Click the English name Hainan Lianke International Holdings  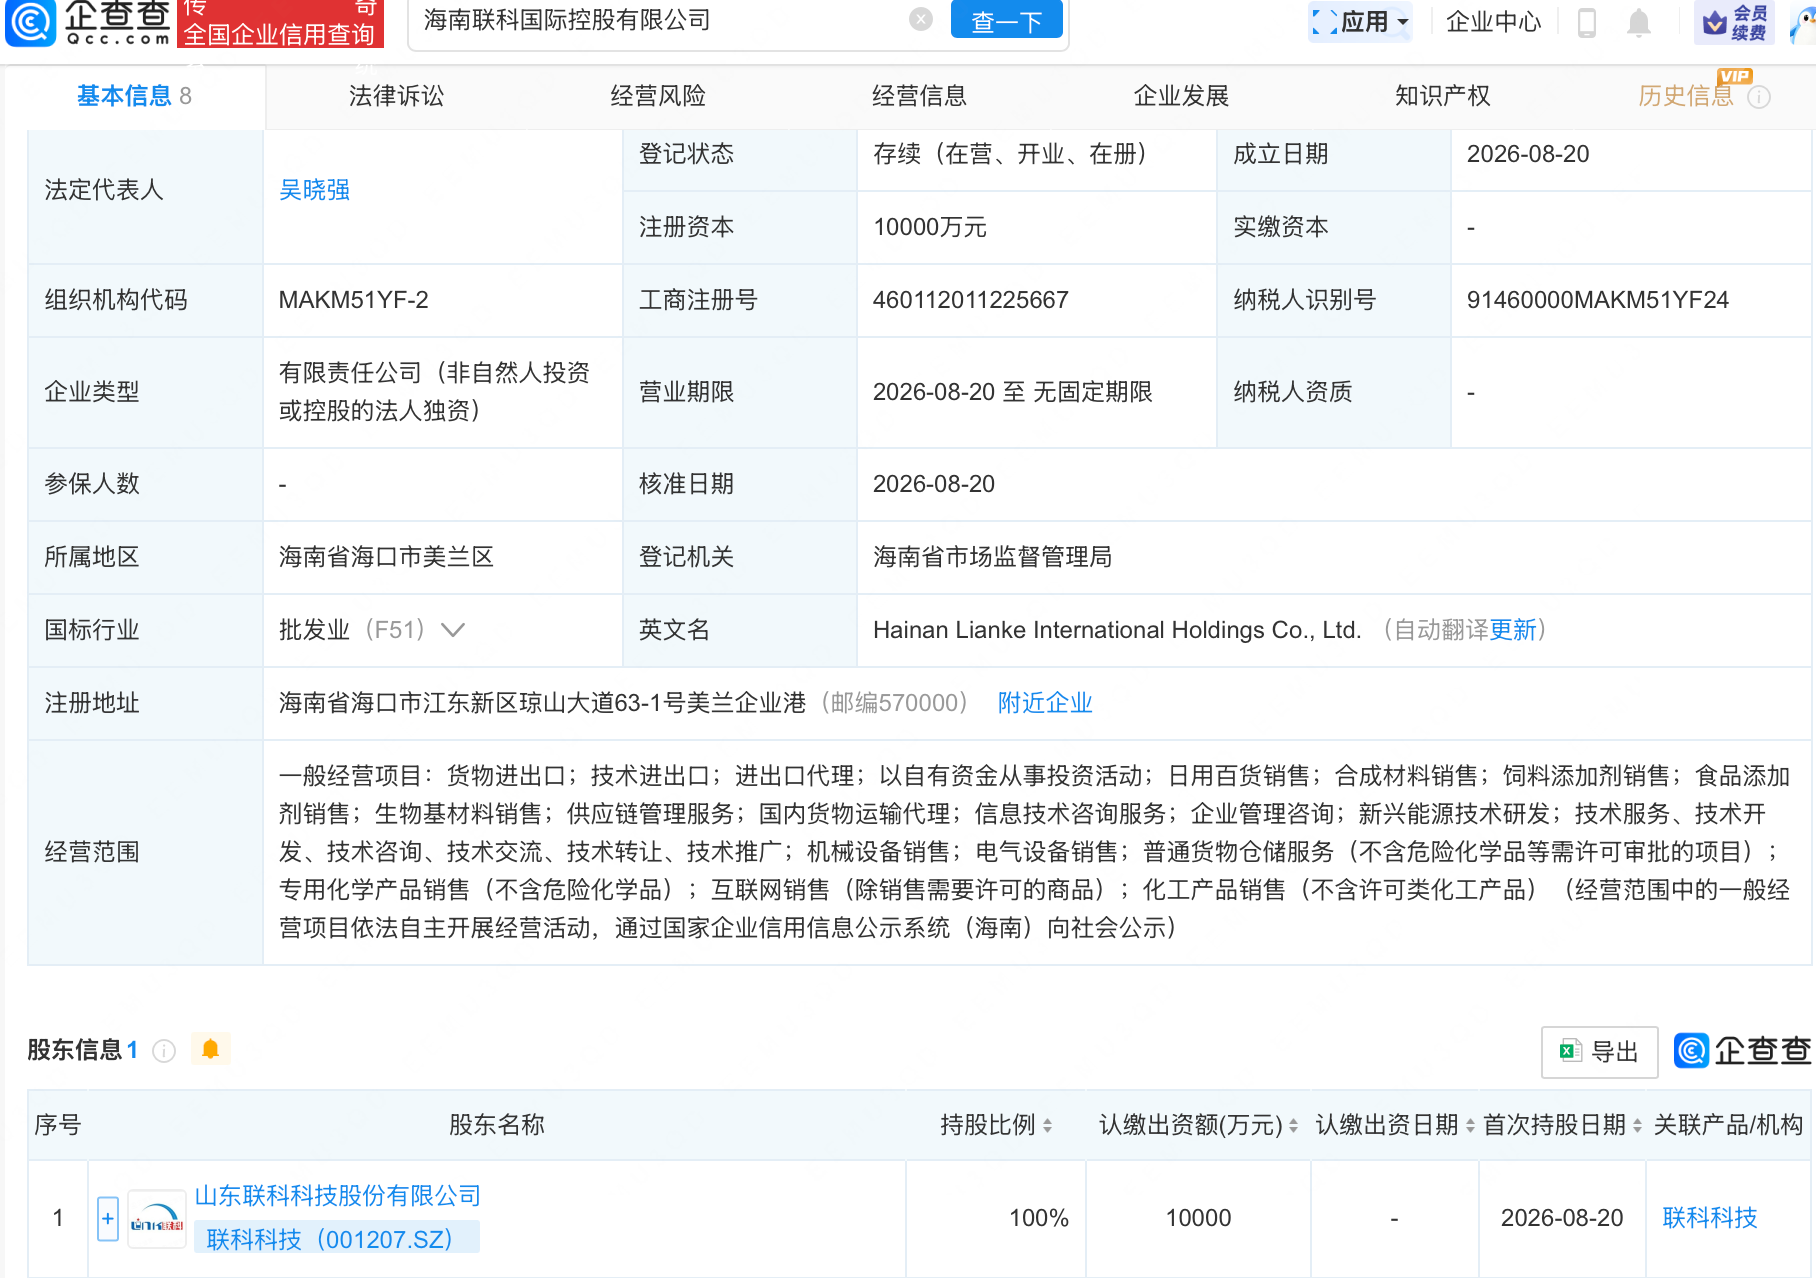coord(1117,630)
